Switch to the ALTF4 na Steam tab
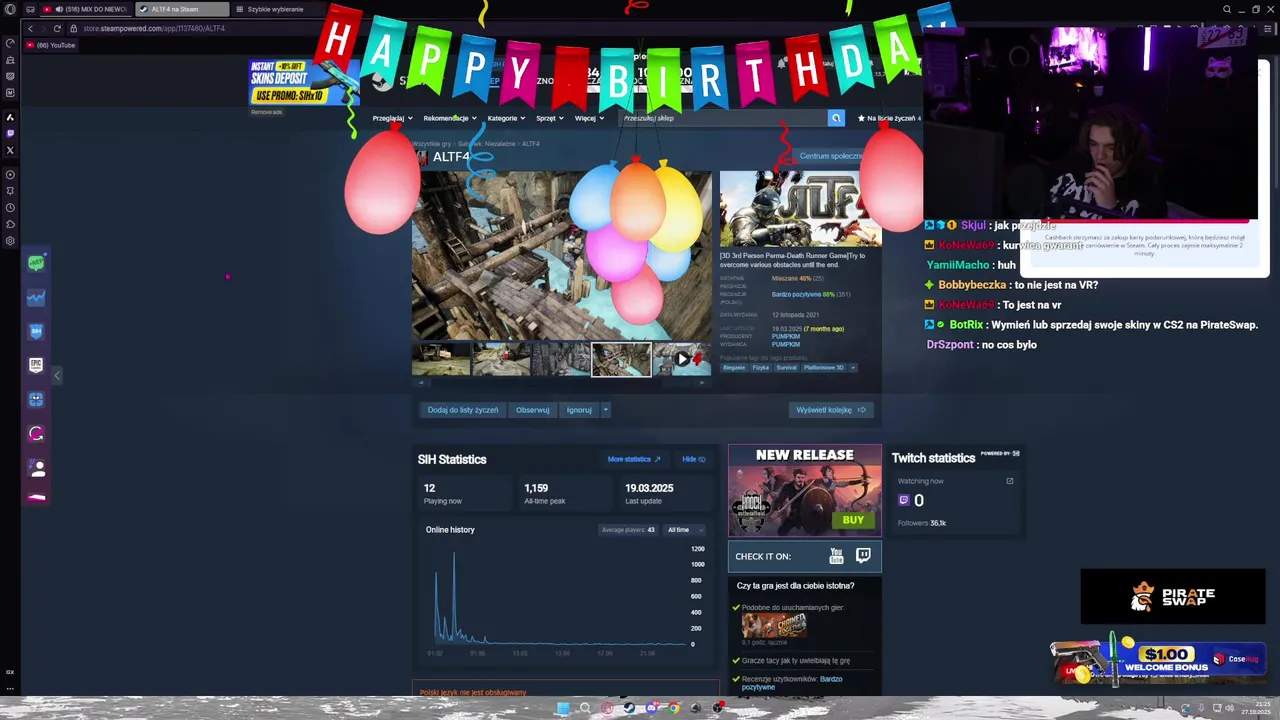Screen dimensions: 1280x720 (x=181, y=9)
